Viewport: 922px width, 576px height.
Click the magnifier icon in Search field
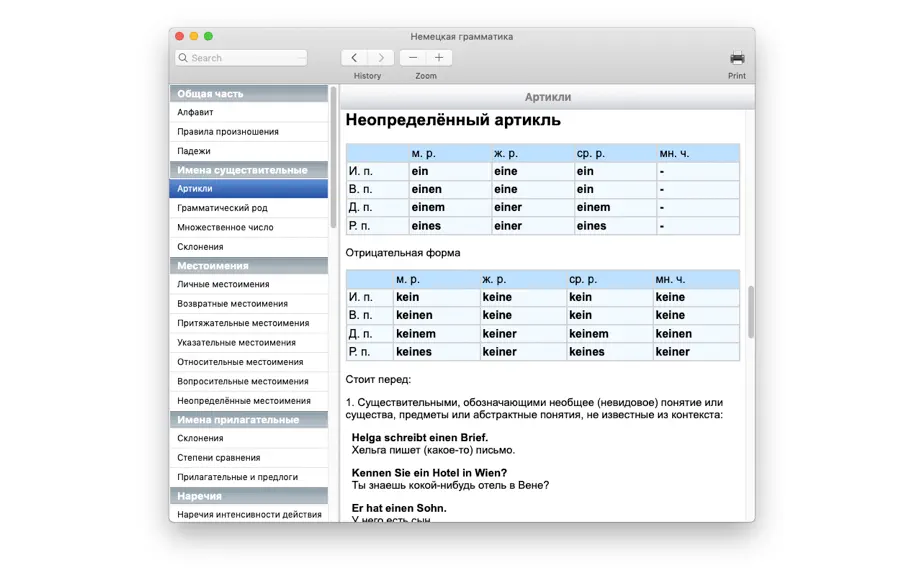coord(183,58)
